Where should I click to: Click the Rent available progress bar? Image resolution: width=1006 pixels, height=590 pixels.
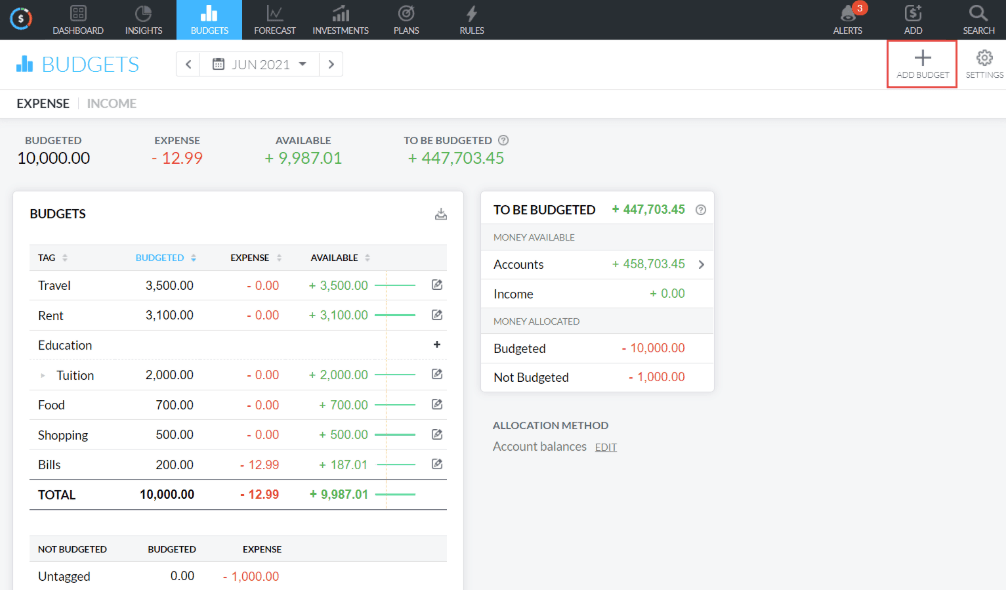395,315
